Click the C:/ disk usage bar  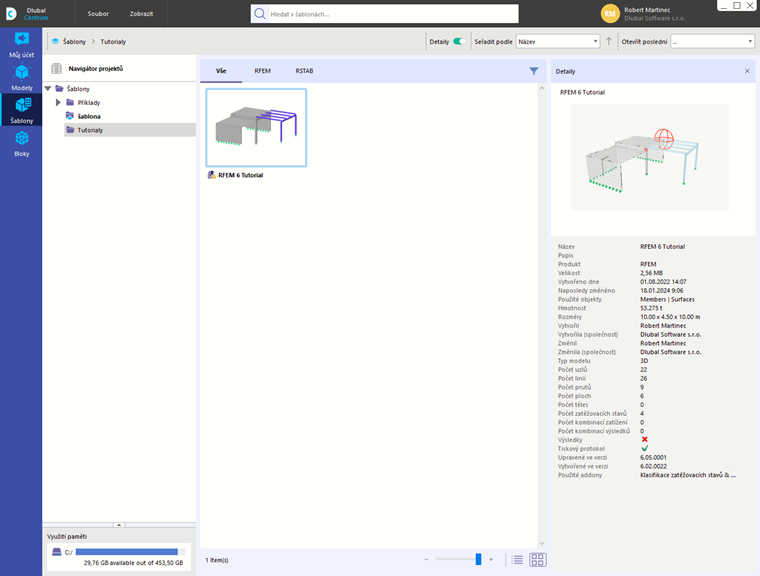(x=130, y=552)
